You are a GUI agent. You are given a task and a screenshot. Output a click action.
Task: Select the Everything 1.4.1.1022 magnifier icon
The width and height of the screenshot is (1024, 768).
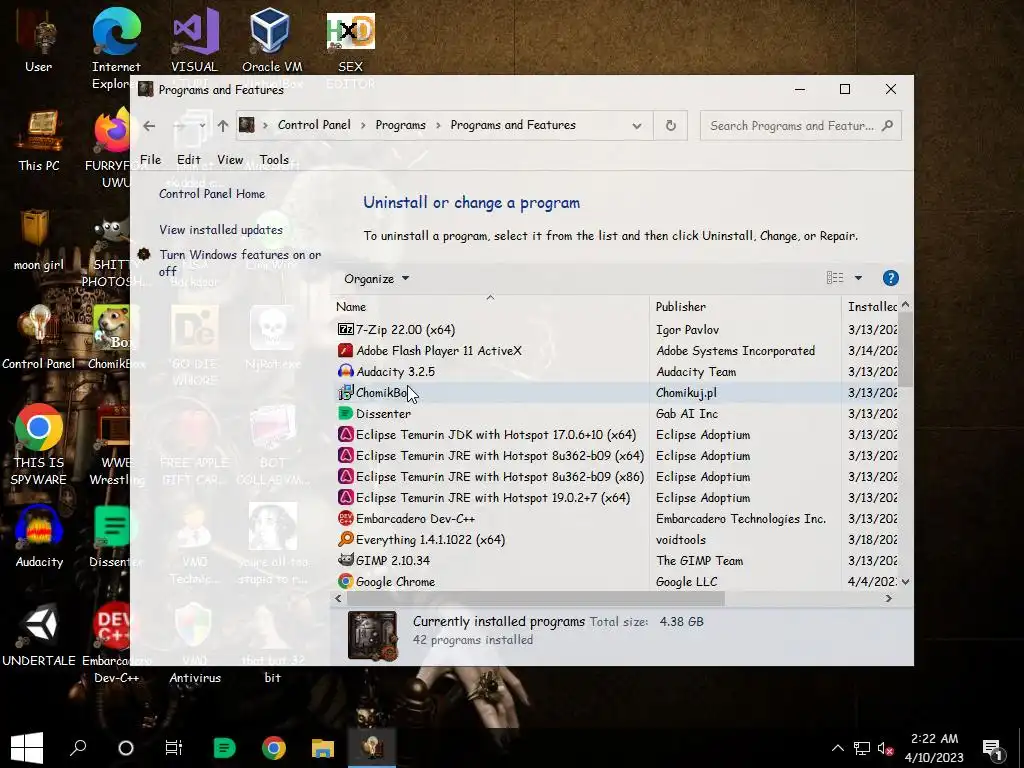click(x=345, y=539)
